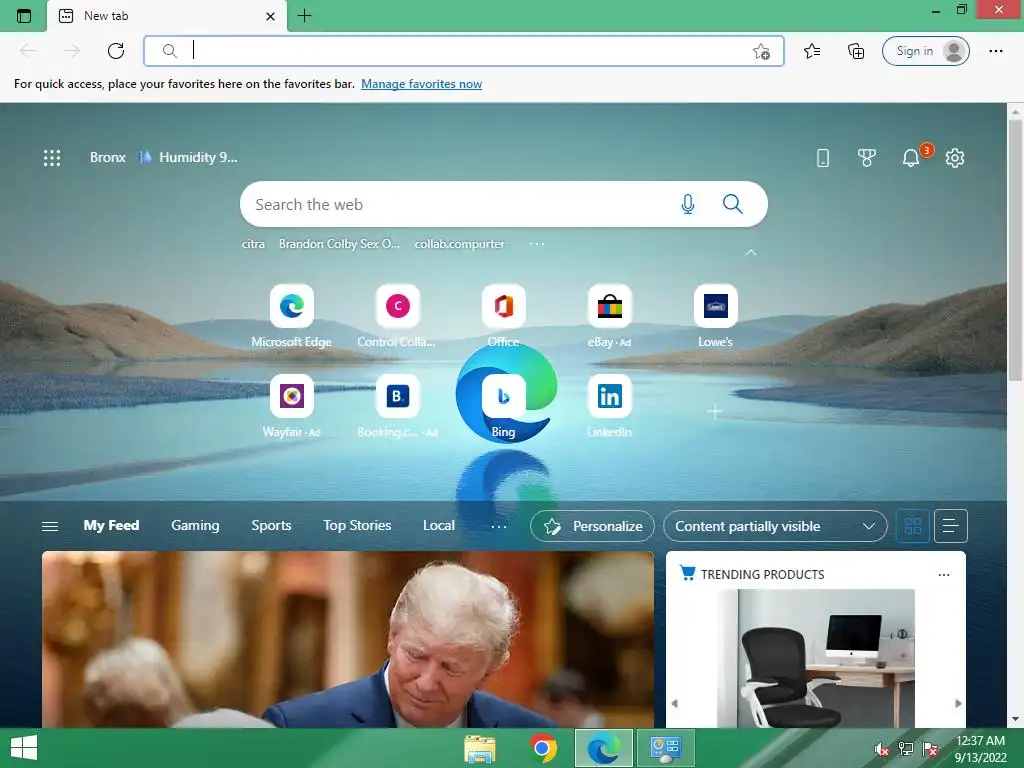1024x768 pixels.
Task: Select the My Feed tab
Action: click(x=111, y=526)
